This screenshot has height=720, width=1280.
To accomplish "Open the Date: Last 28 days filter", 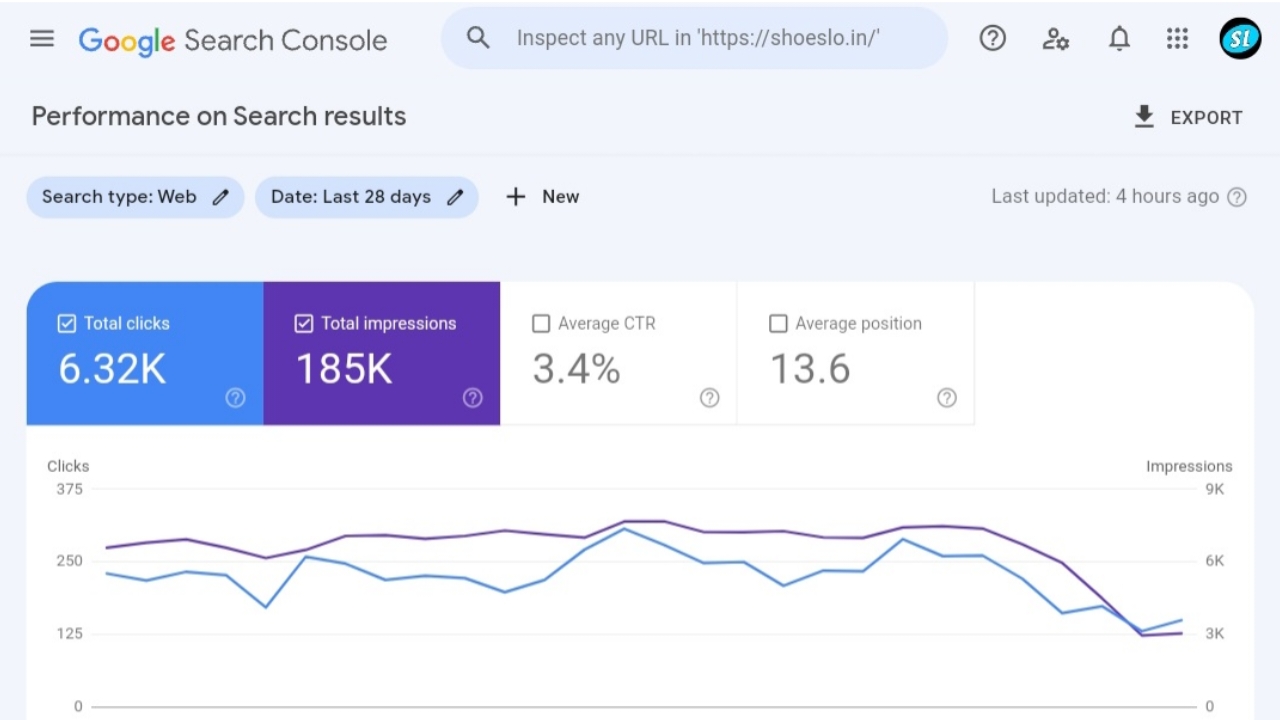I will (366, 197).
